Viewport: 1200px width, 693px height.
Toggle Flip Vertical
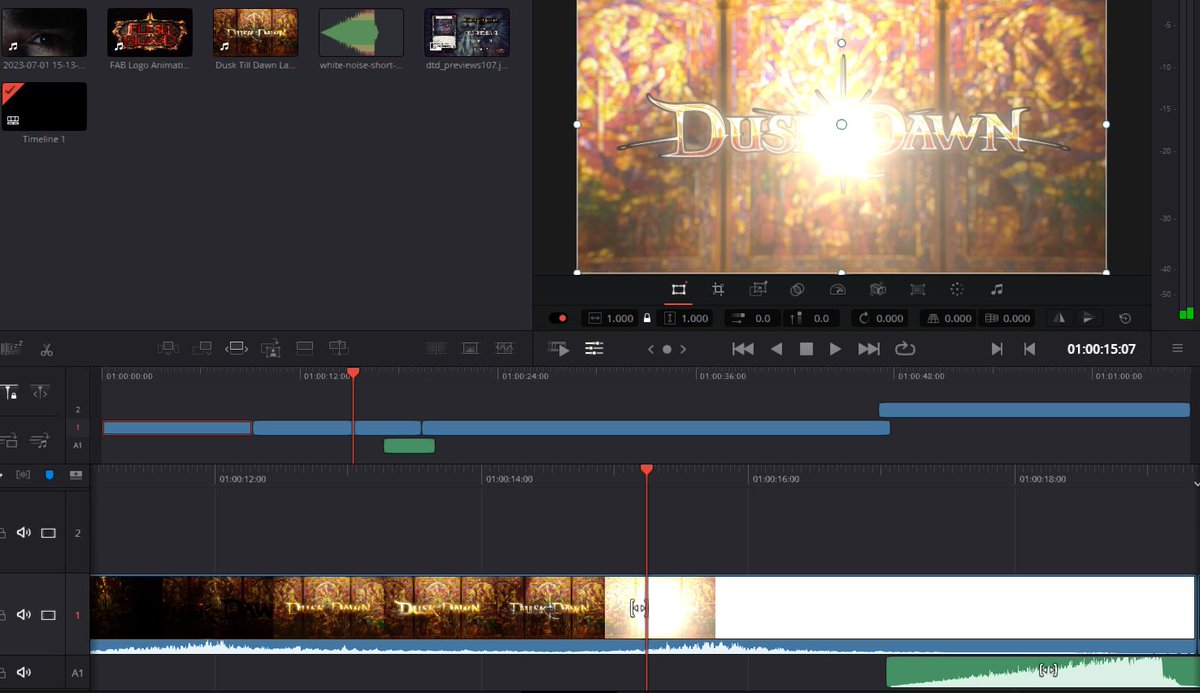pyautogui.click(x=1088, y=318)
